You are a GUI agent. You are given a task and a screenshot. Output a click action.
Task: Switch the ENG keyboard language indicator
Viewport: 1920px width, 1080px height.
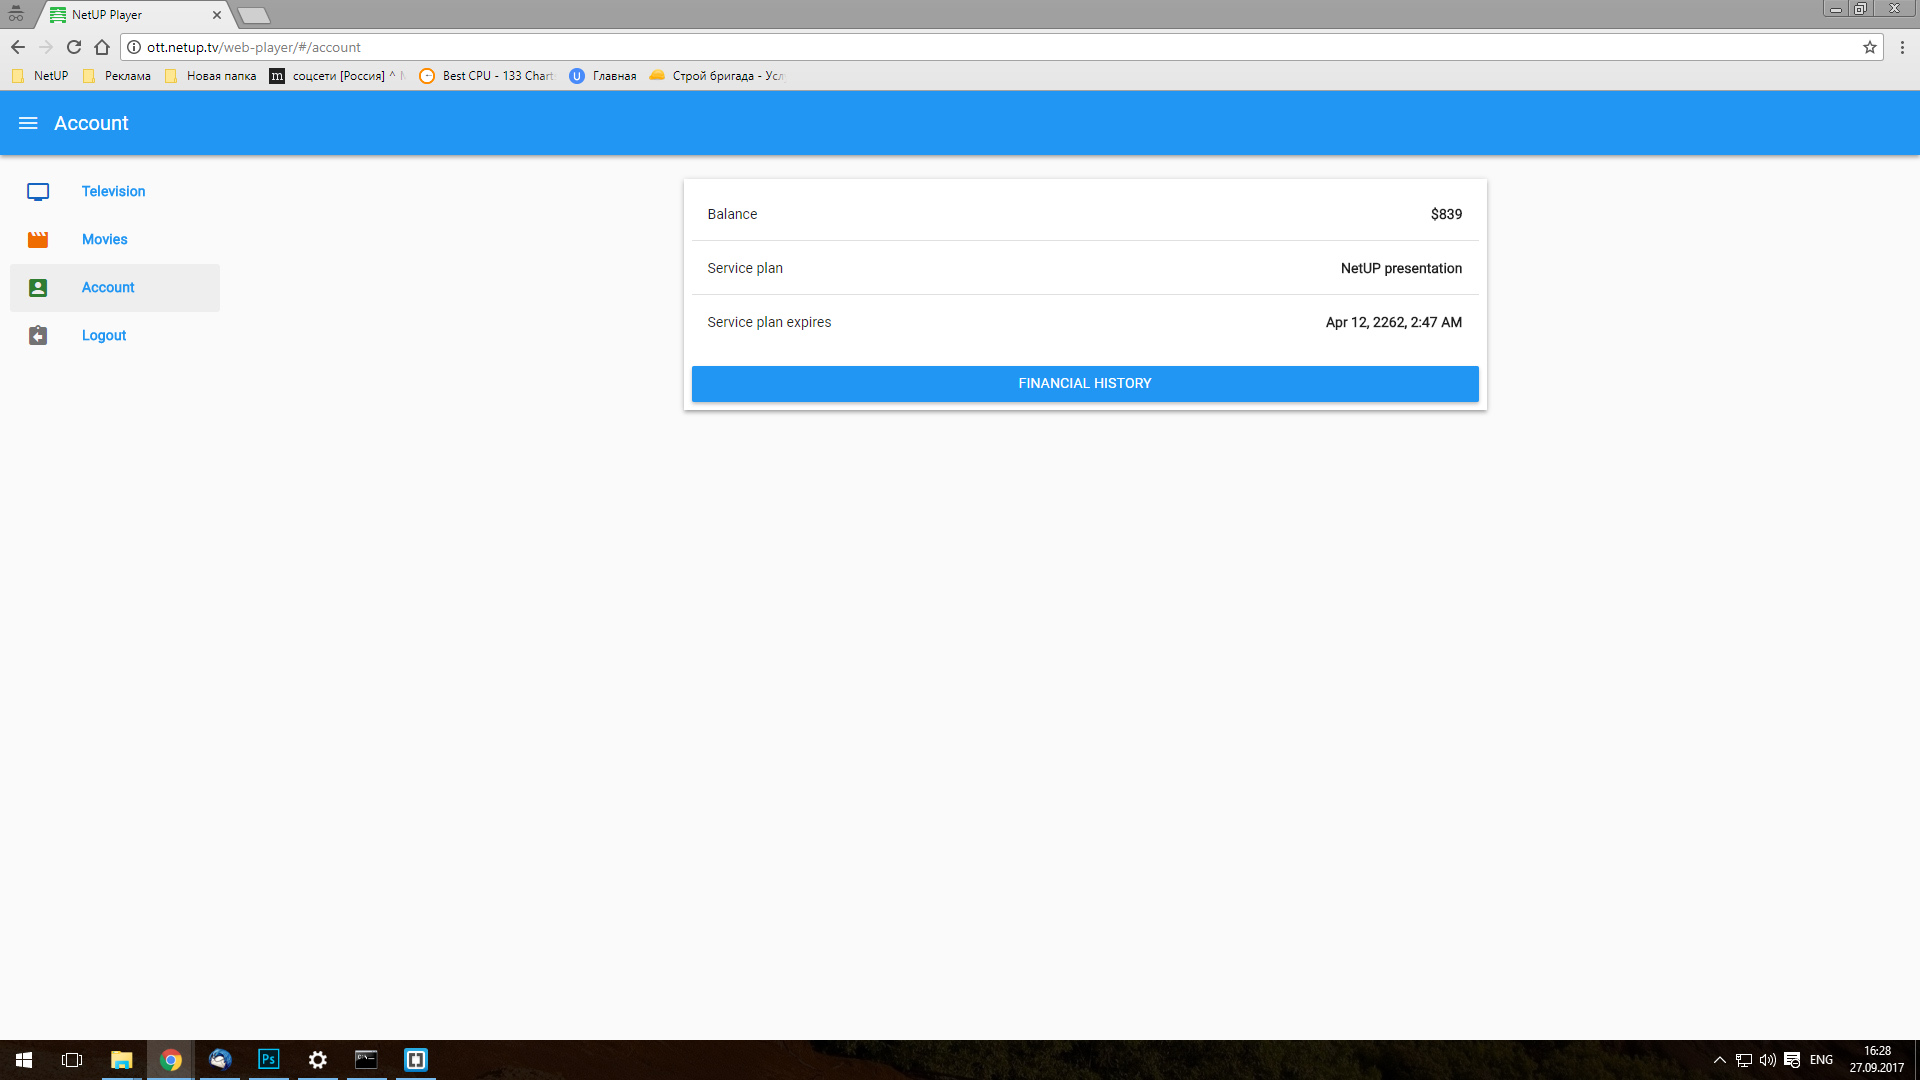1821,1060
